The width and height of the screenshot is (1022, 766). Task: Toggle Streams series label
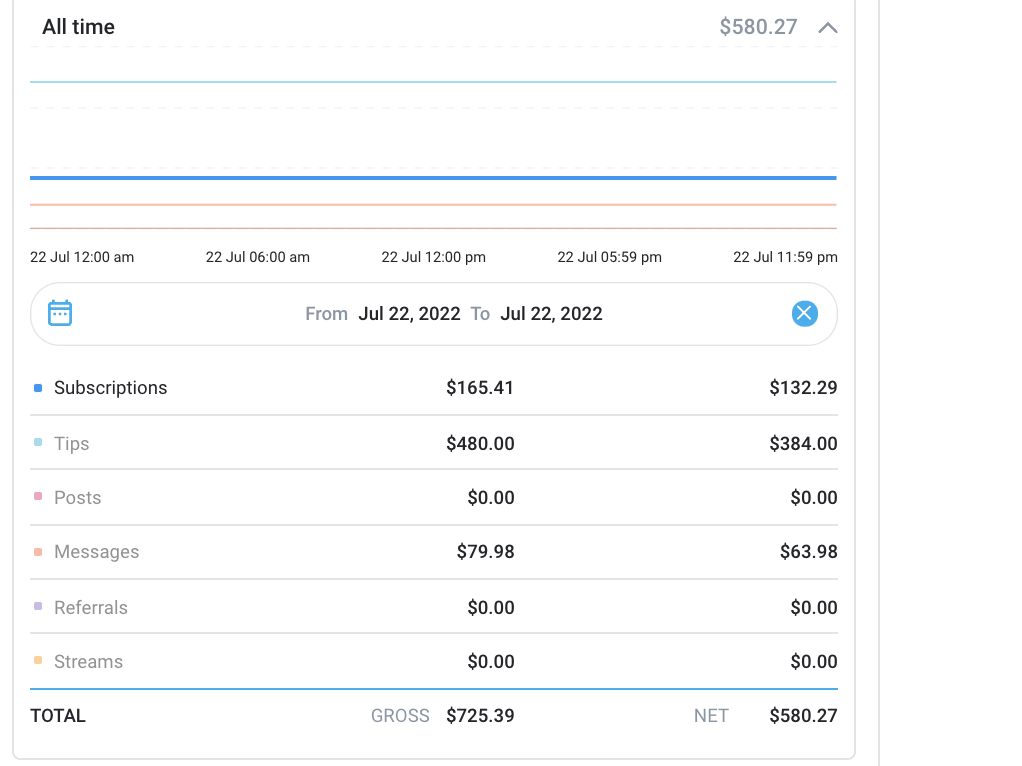tap(88, 662)
